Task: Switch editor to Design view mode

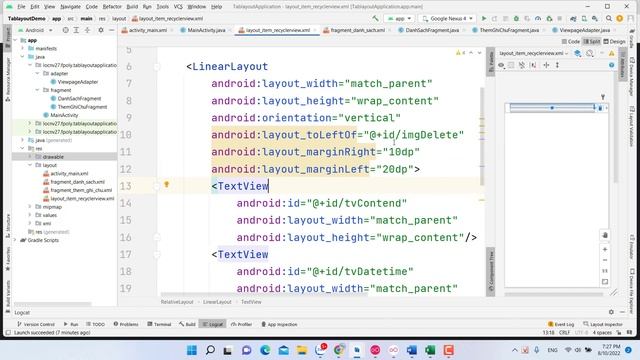Action: [x=614, y=42]
